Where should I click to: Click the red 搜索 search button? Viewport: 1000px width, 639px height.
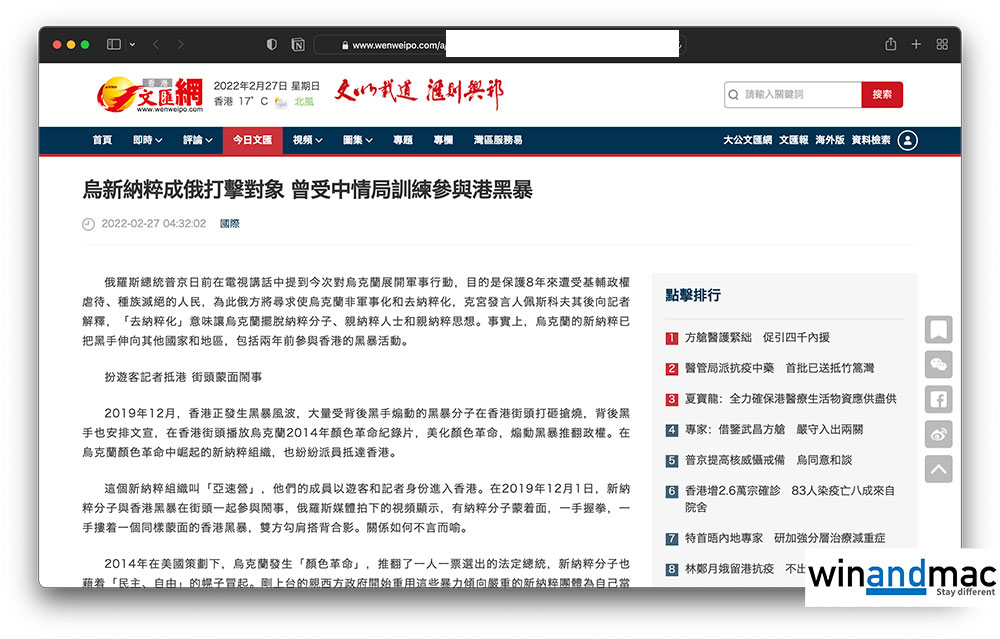point(881,95)
